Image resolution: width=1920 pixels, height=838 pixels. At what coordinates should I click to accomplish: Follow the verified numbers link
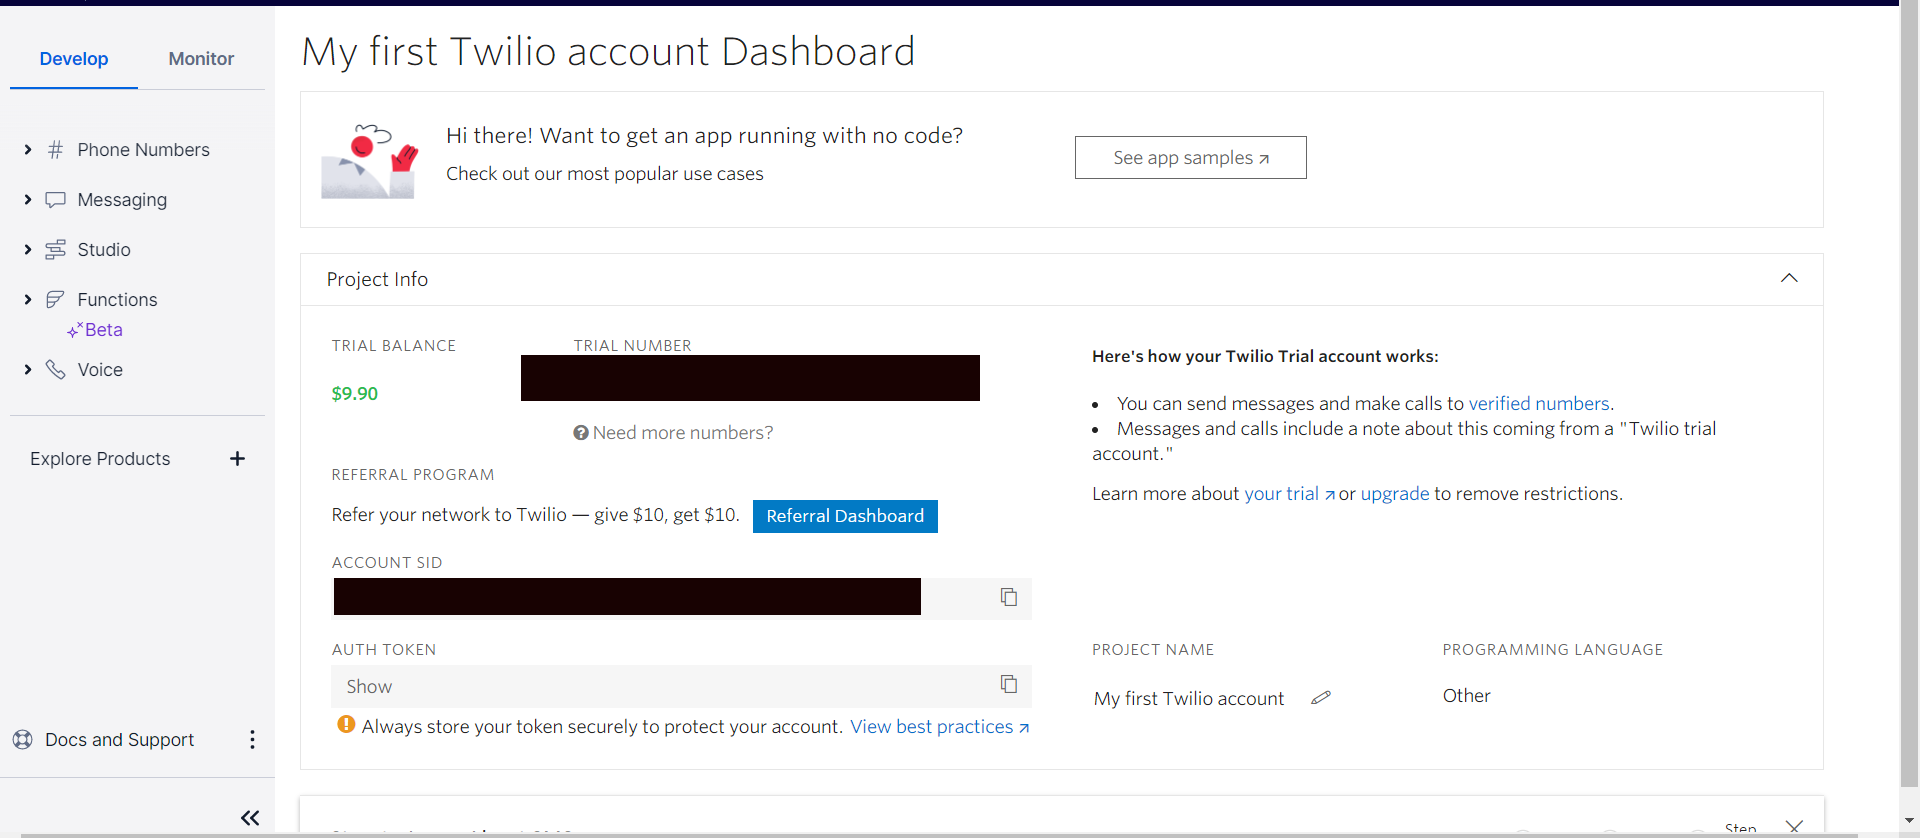[x=1539, y=403]
